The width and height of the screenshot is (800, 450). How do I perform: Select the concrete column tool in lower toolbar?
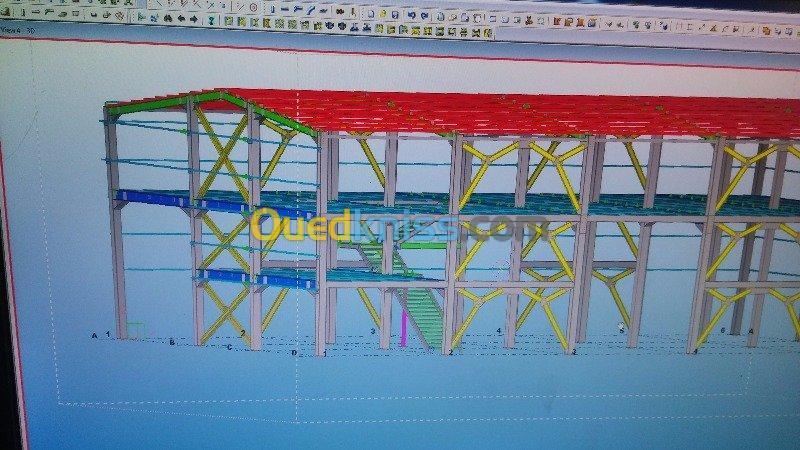(x=23, y=12)
